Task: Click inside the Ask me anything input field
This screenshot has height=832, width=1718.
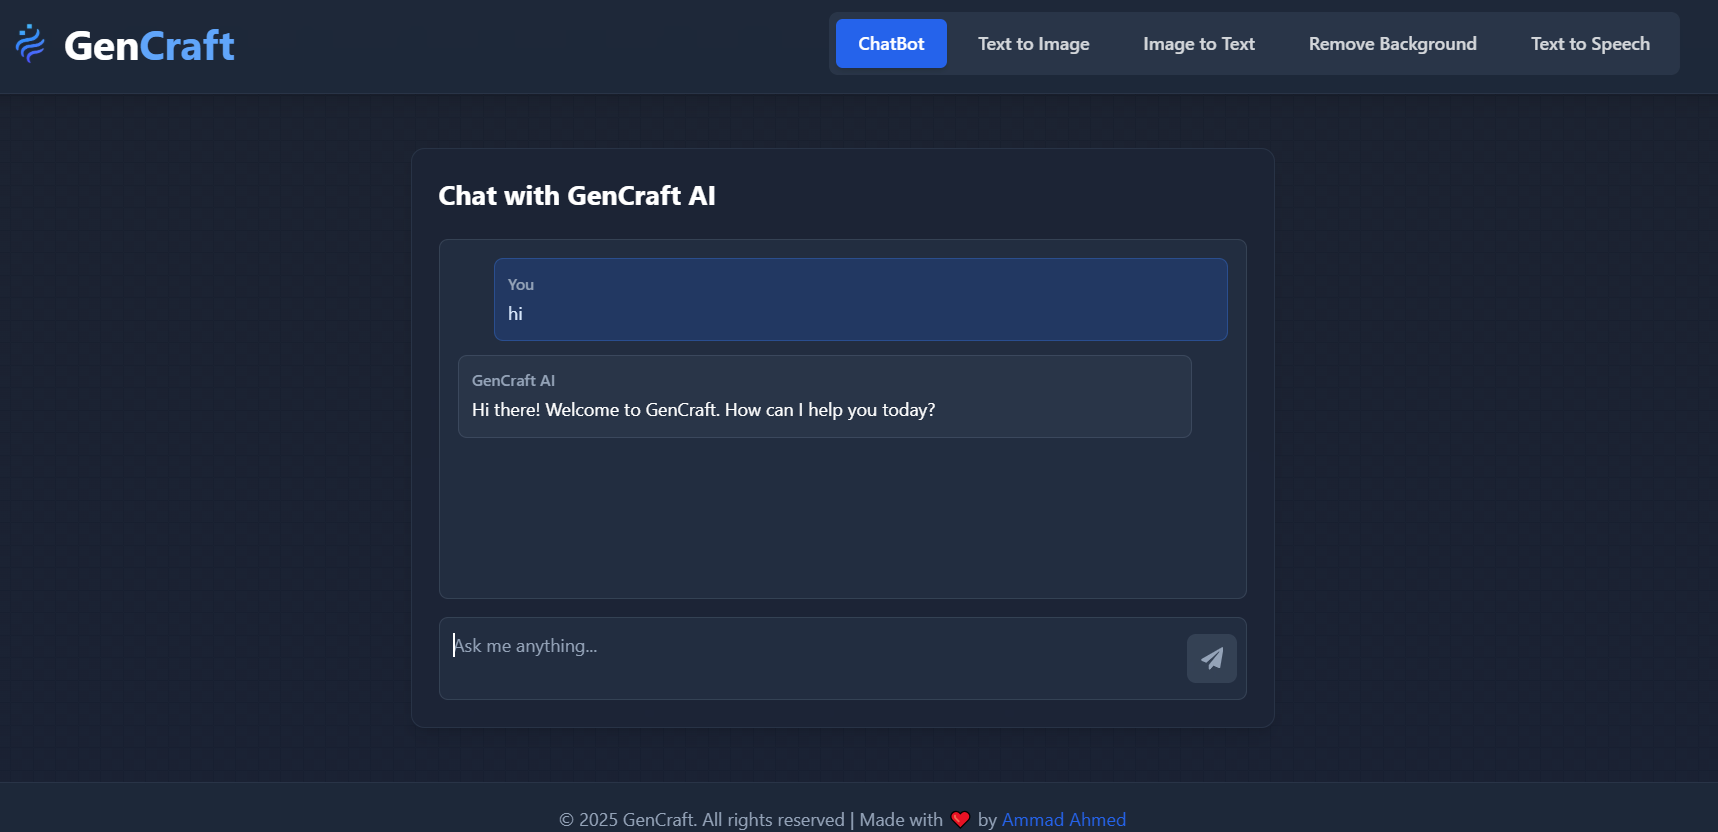Action: pos(800,645)
